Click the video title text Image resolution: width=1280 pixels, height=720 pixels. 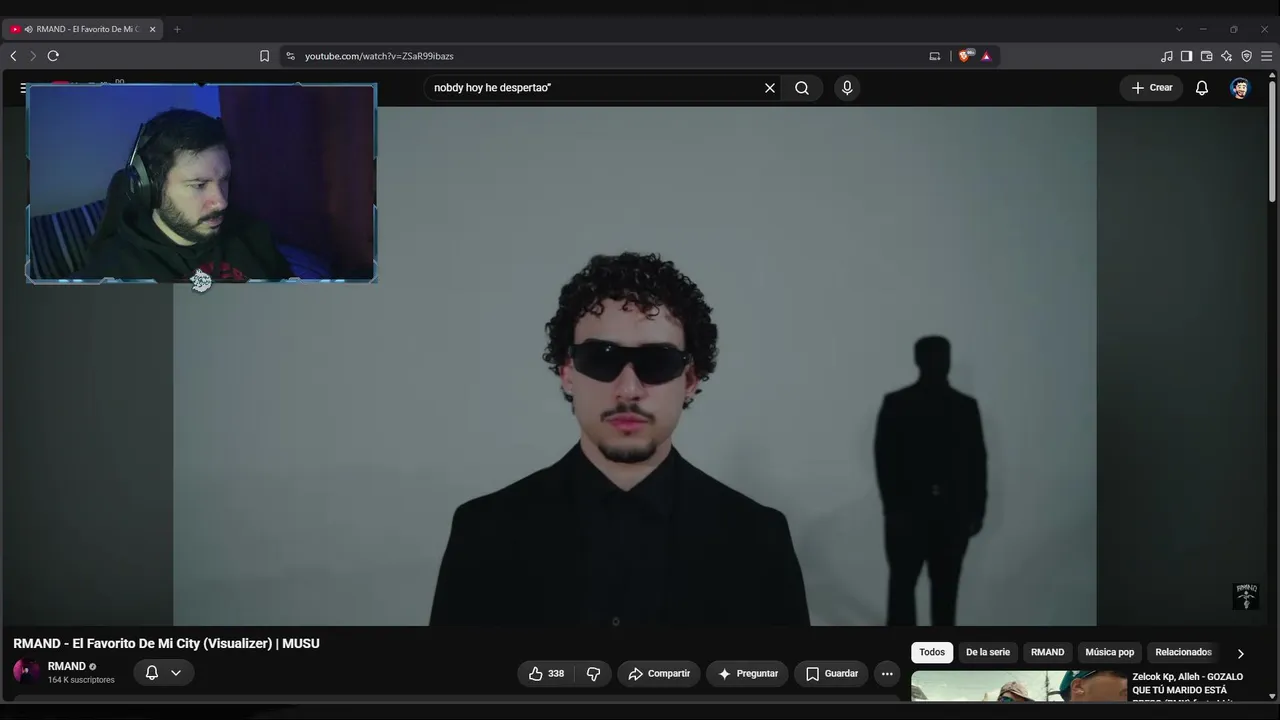[x=166, y=643]
